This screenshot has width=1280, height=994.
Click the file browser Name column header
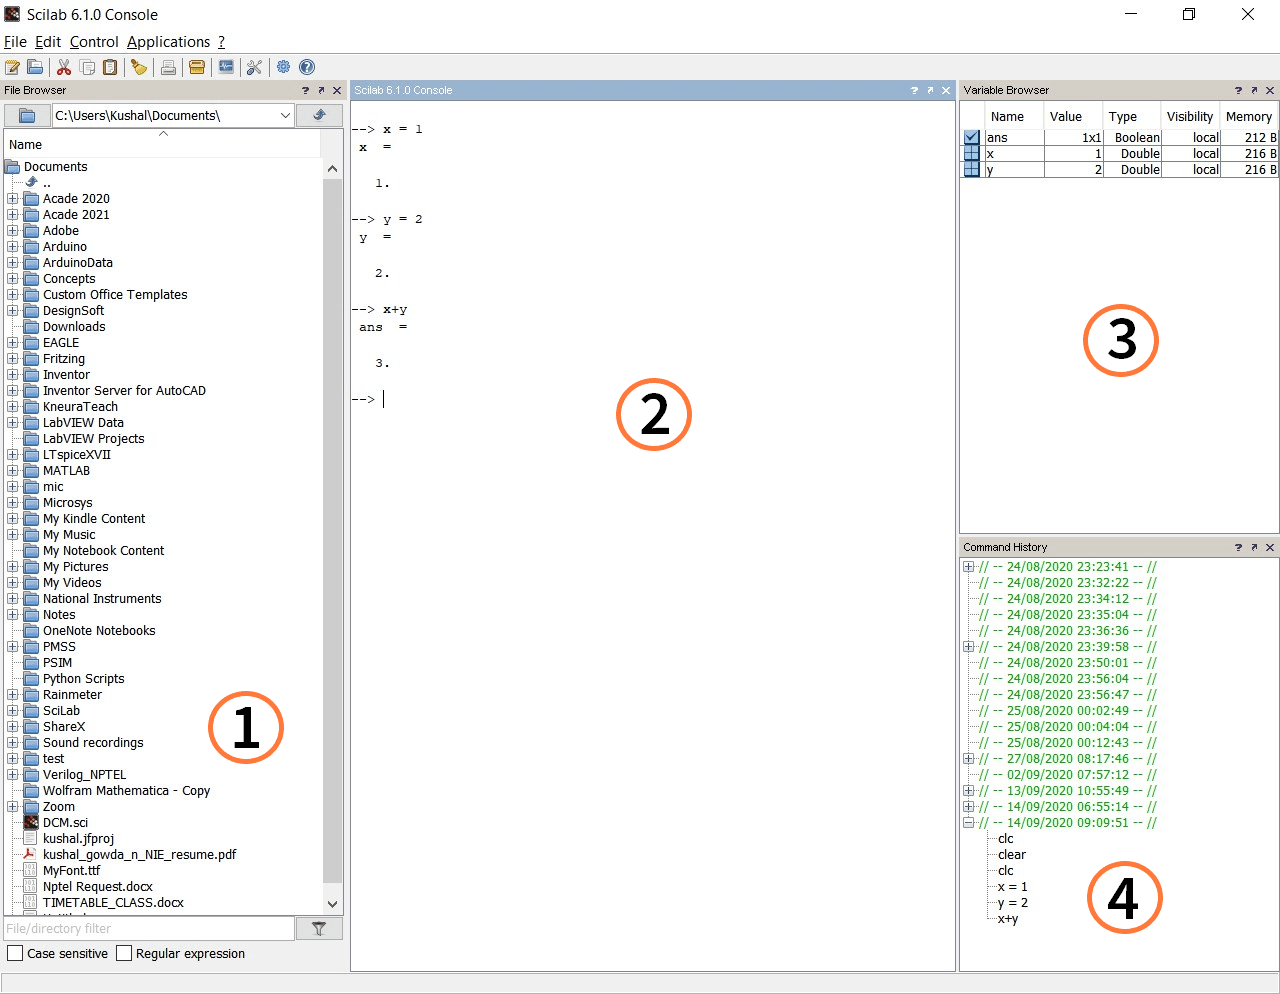(x=162, y=144)
